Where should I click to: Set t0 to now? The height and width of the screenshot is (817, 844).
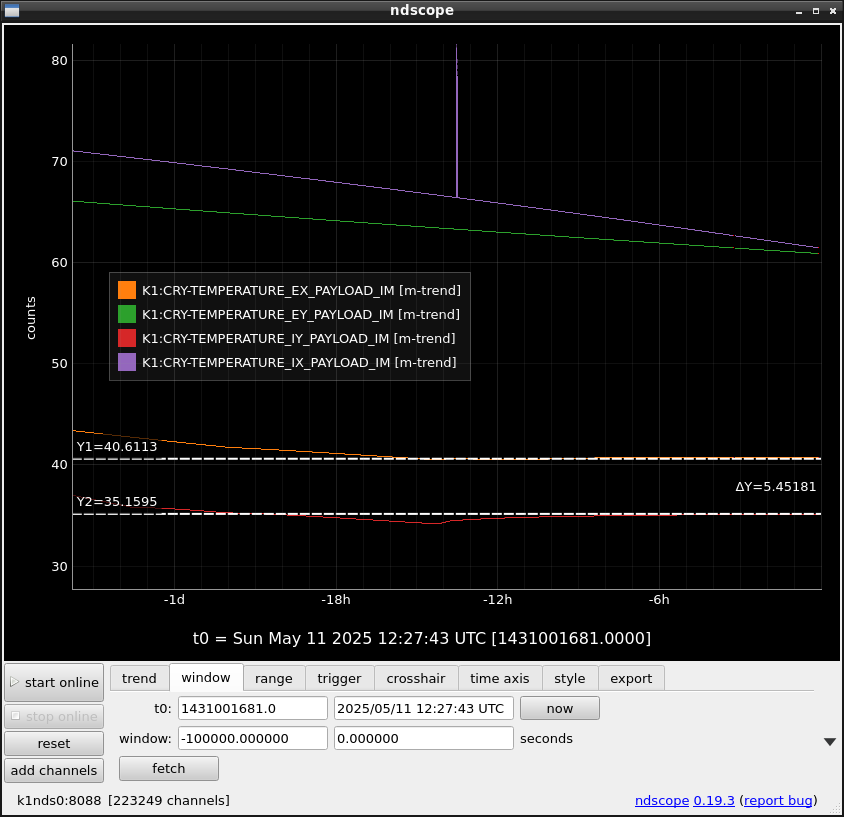click(560, 708)
